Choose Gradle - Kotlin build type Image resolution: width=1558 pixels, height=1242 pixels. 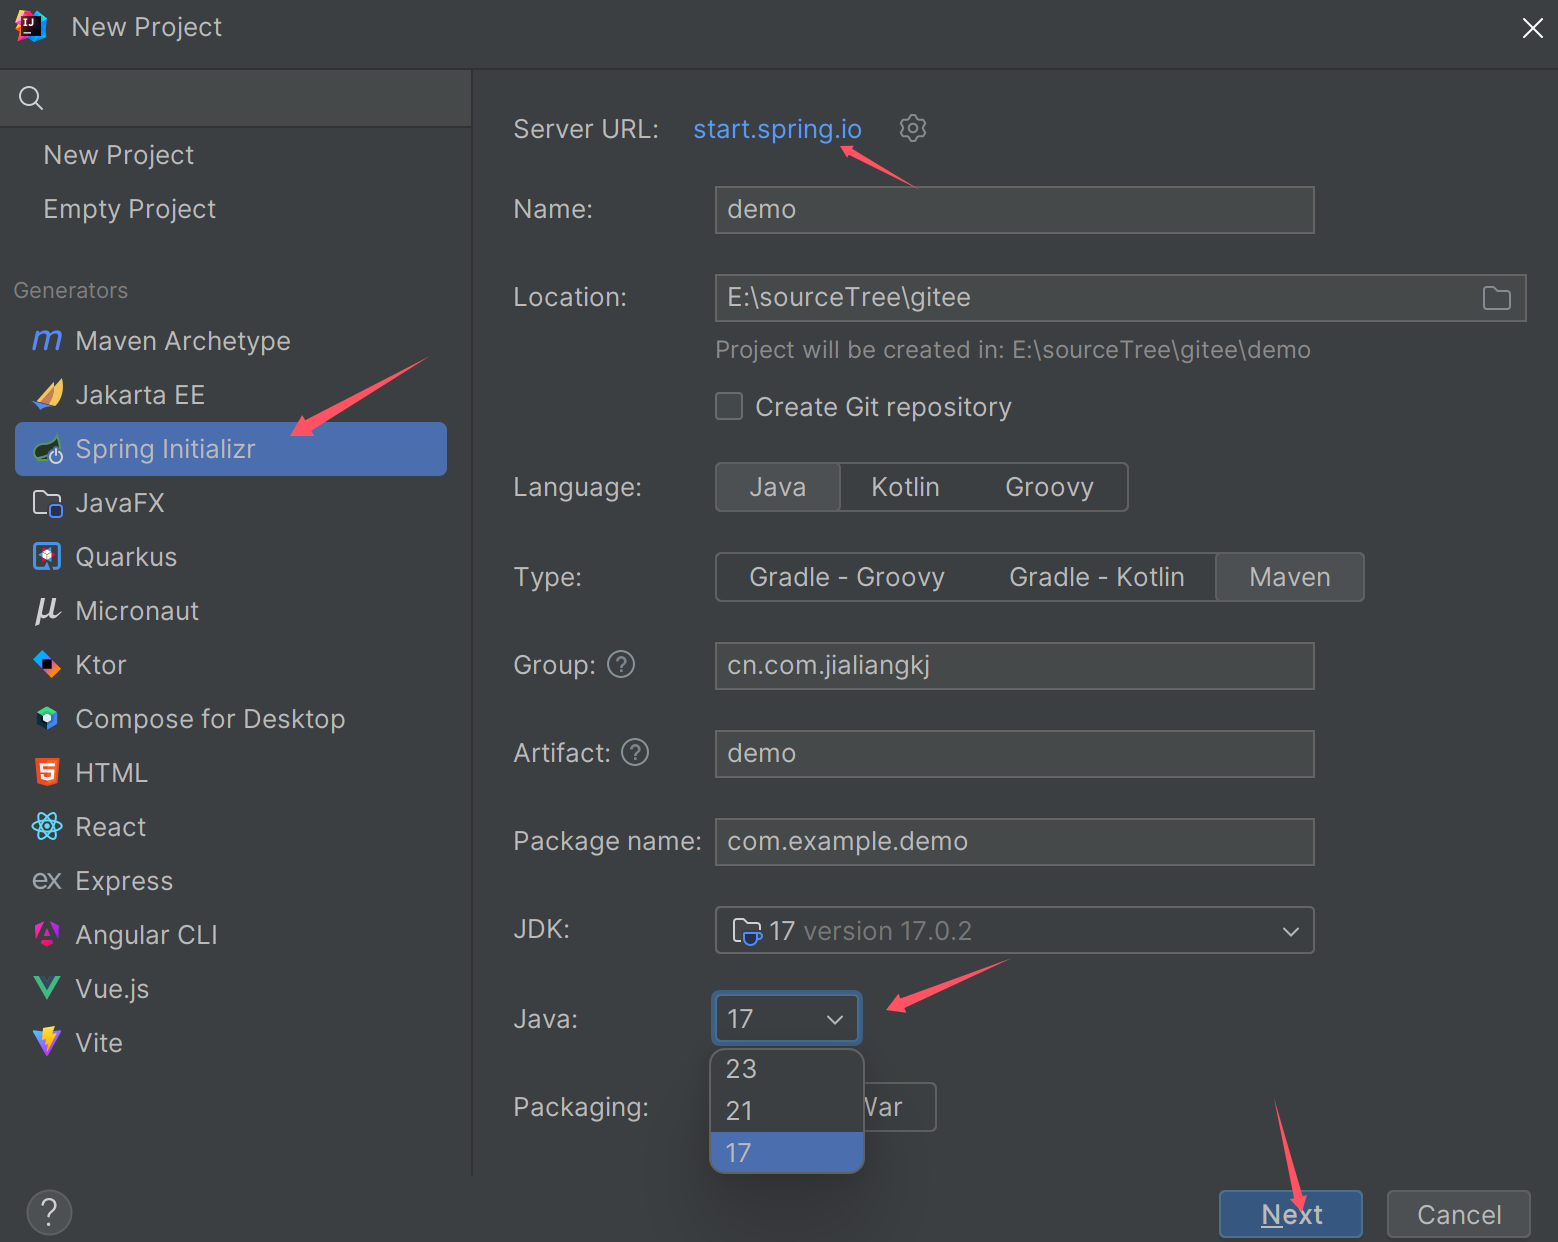[1097, 577]
